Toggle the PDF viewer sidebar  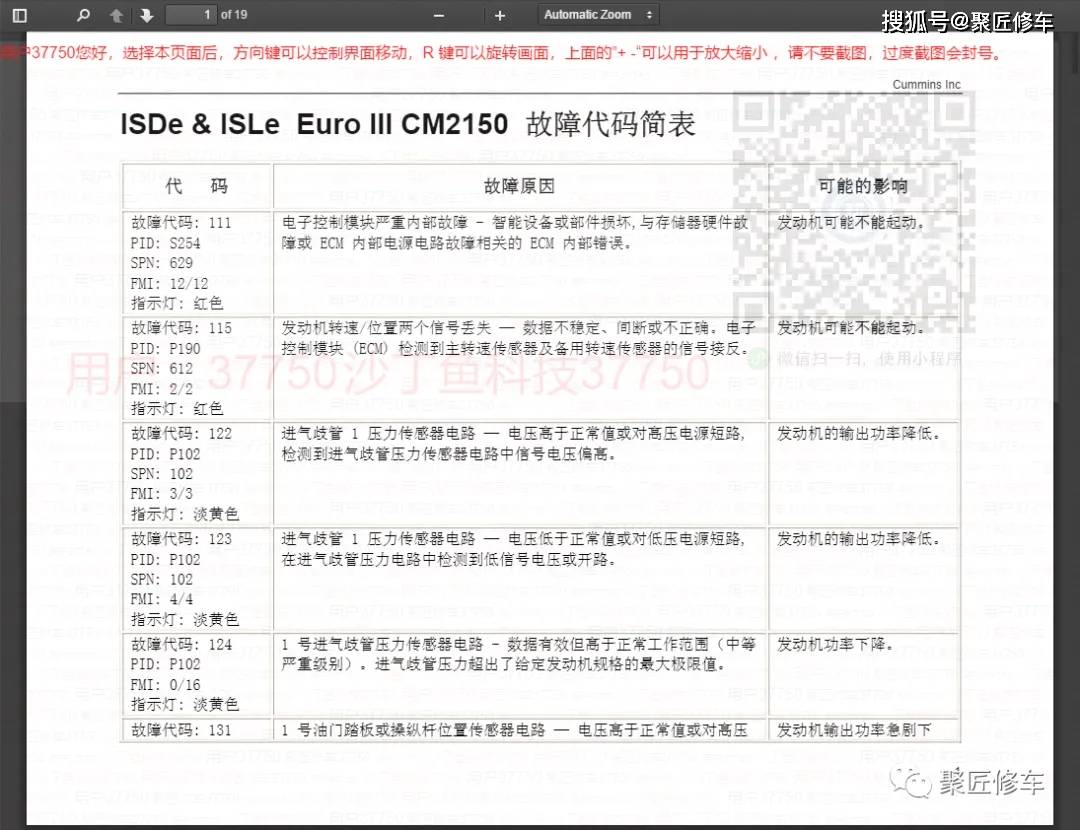pos(20,15)
